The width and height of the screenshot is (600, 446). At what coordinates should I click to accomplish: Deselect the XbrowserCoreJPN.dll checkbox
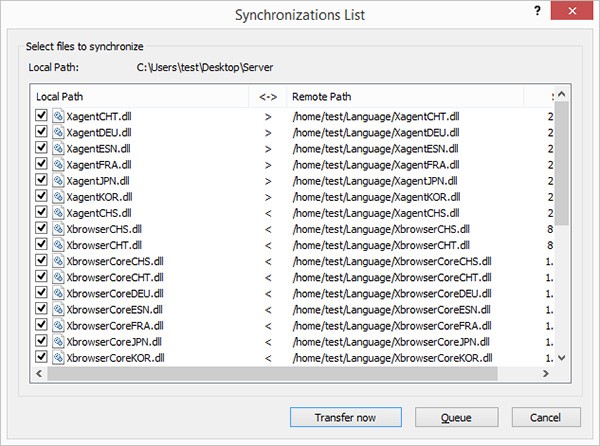click(x=41, y=341)
